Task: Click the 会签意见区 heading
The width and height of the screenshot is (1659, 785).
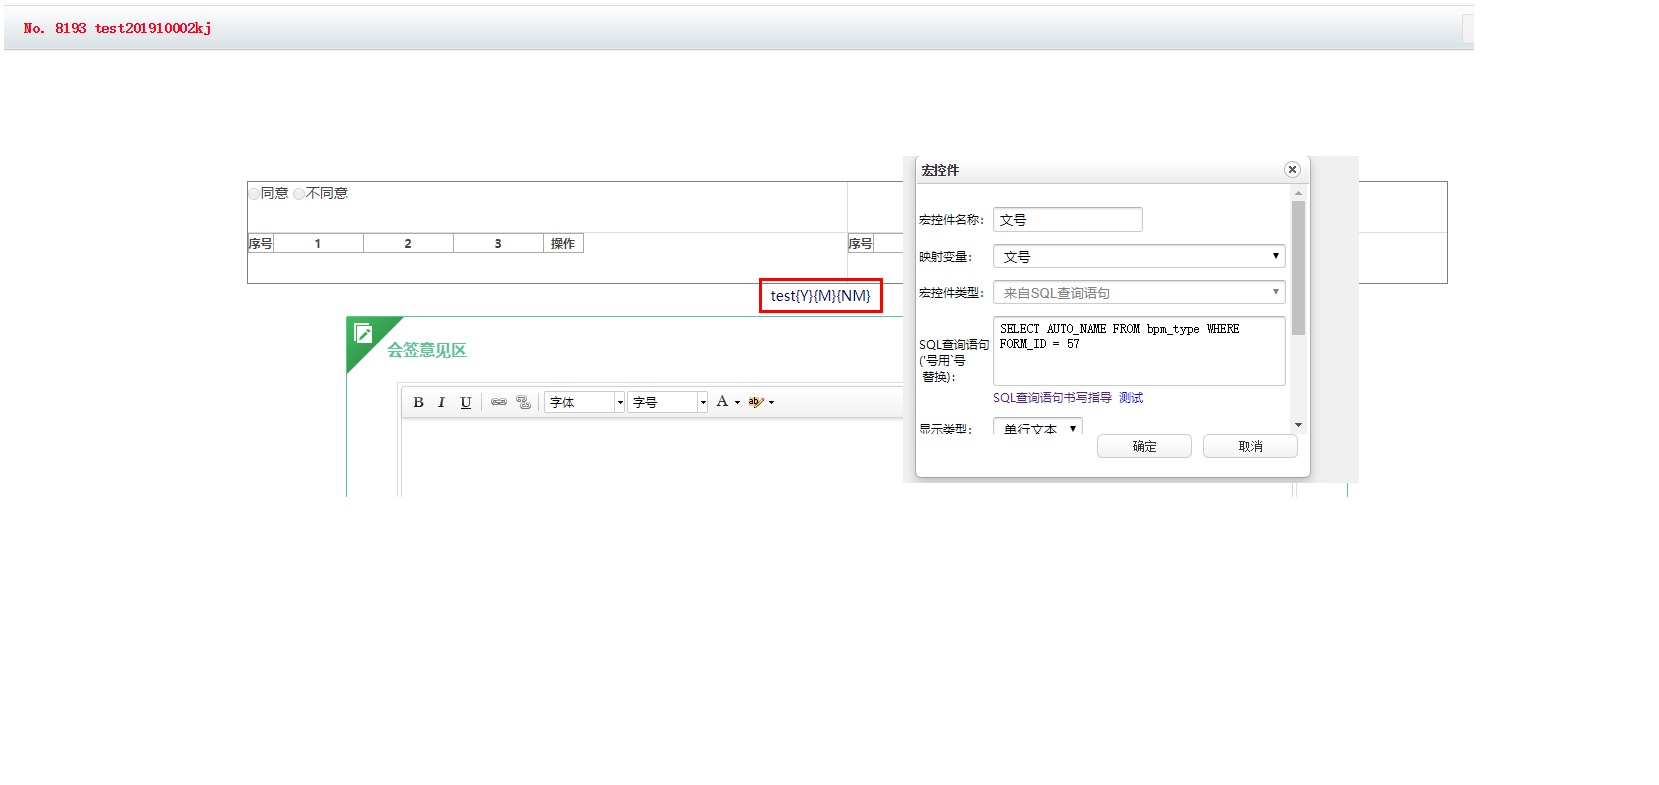Action: 427,350
